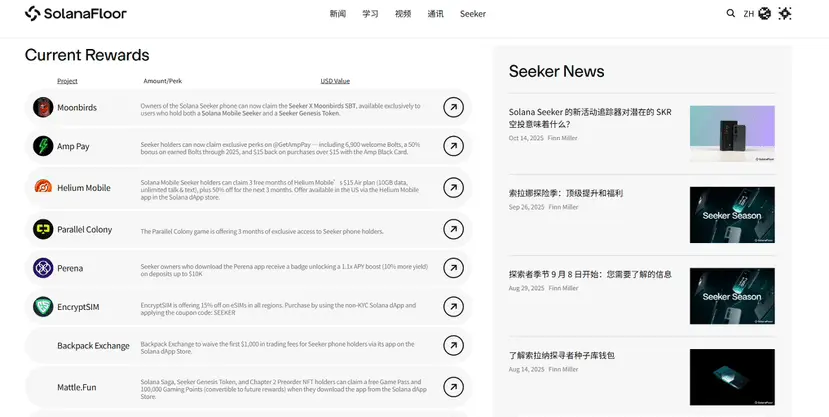
Task: Open the Aug 29 Seeker Season thumbnail
Action: click(x=732, y=296)
